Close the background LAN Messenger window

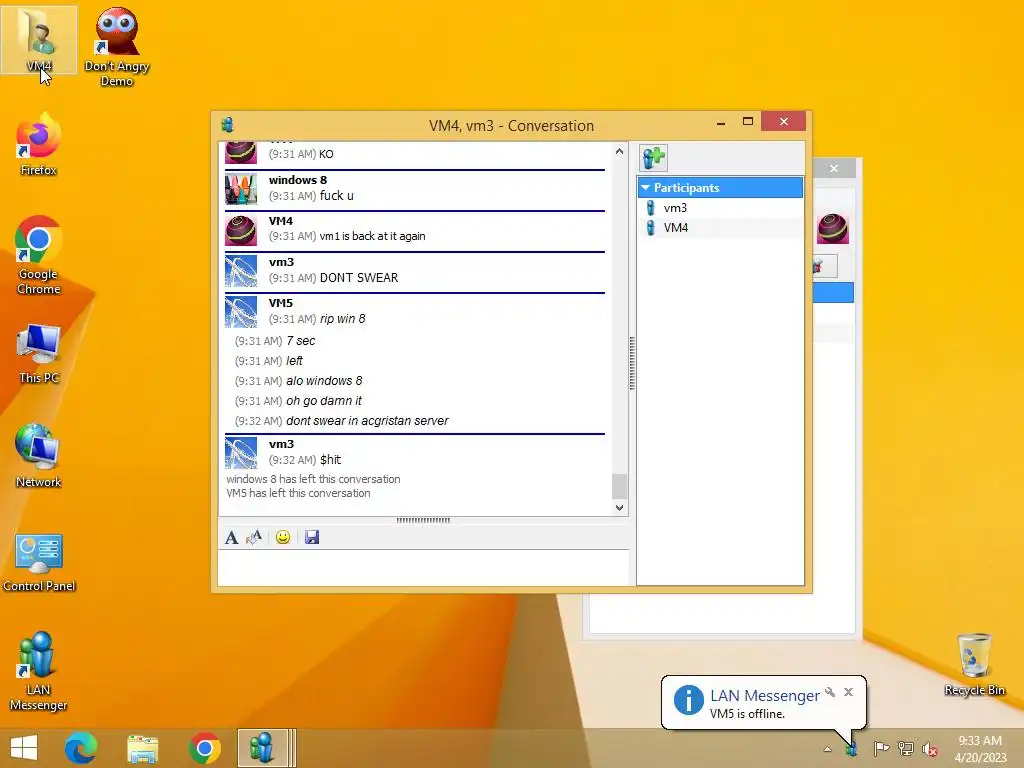(x=834, y=168)
